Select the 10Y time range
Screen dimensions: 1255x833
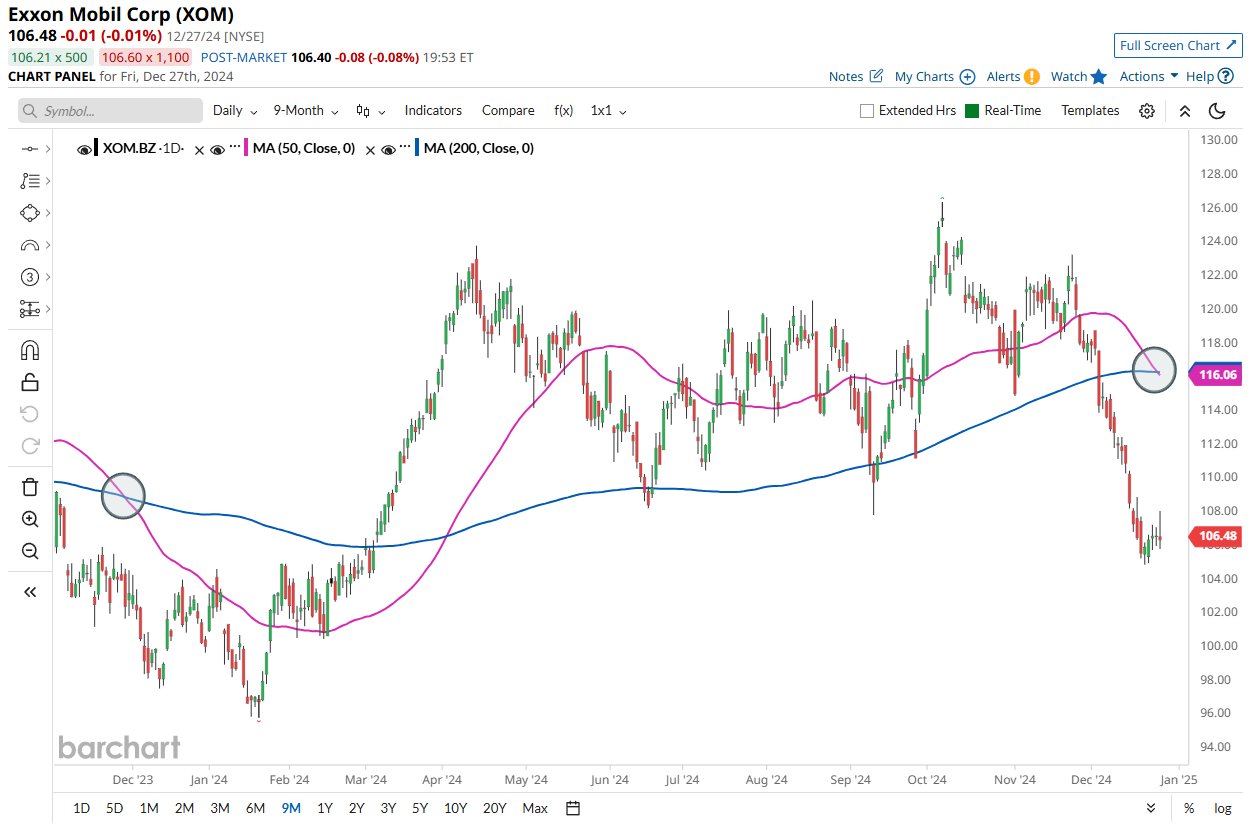coord(455,808)
